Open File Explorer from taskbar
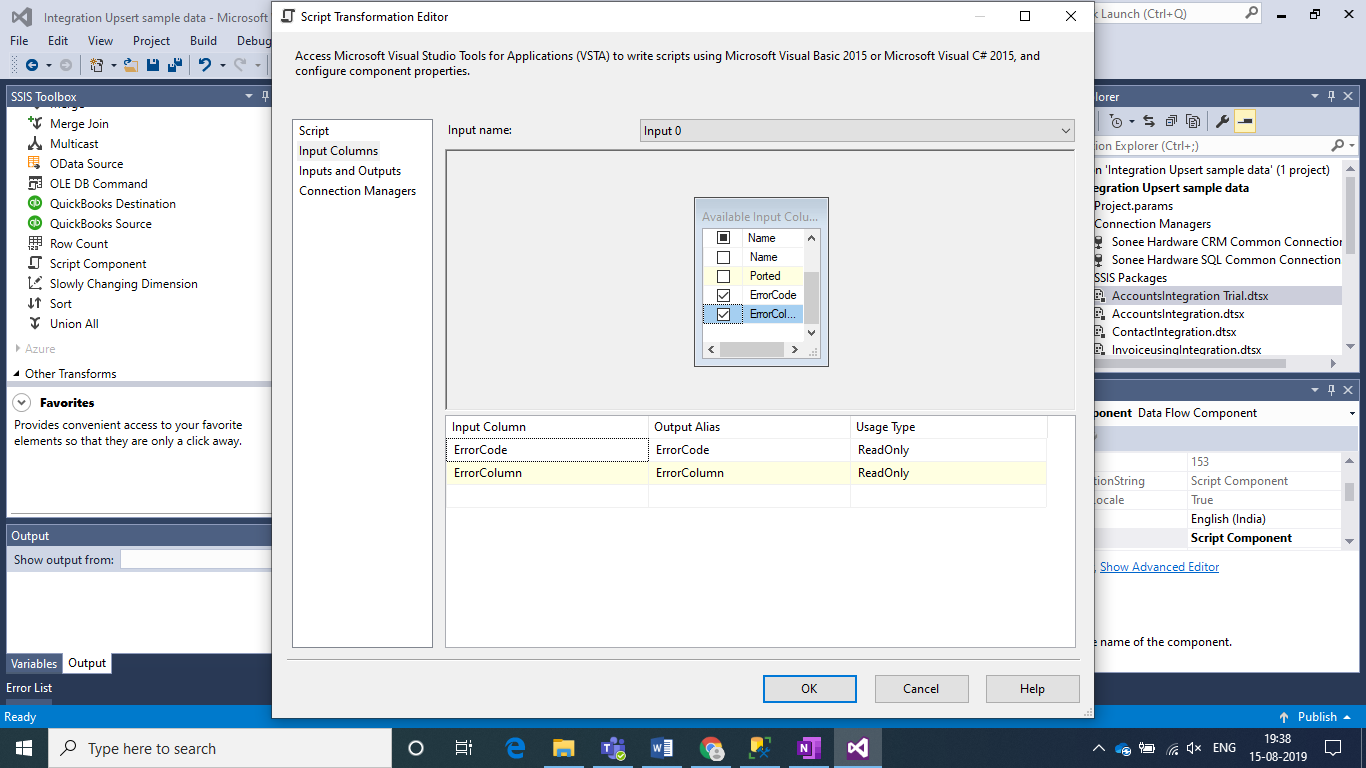Viewport: 1366px width, 768px height. click(x=564, y=748)
